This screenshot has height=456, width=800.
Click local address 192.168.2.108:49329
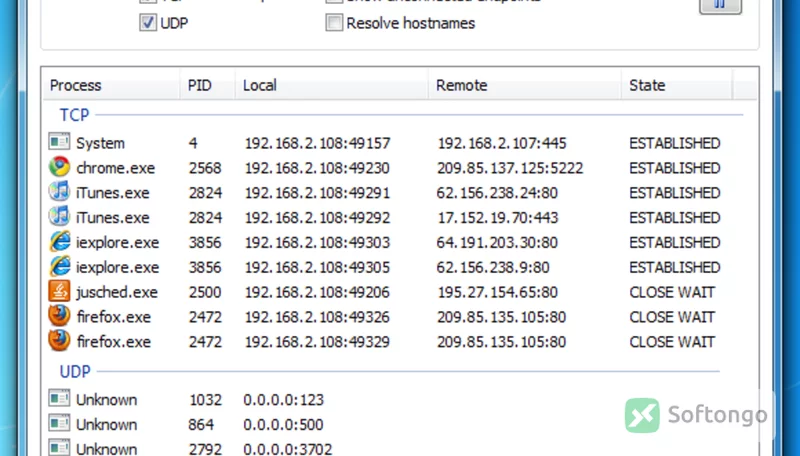[x=317, y=342]
